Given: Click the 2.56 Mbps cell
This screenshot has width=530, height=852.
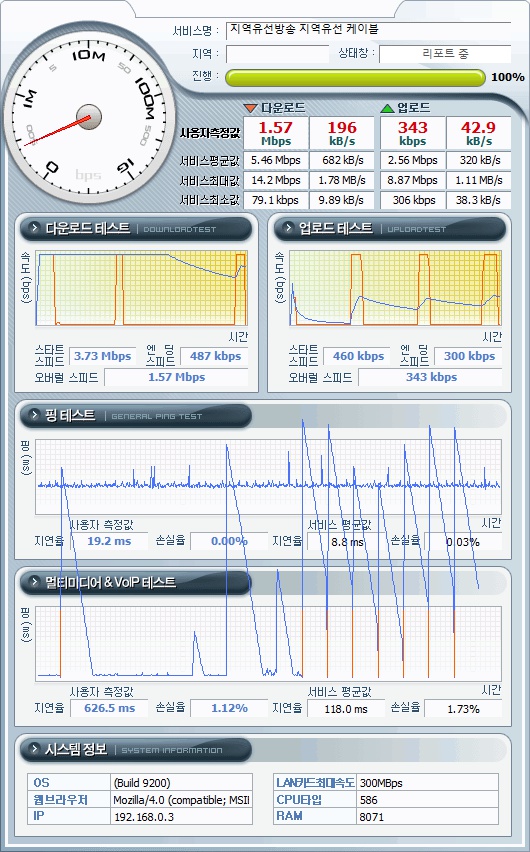Looking at the screenshot, I should coord(413,160).
